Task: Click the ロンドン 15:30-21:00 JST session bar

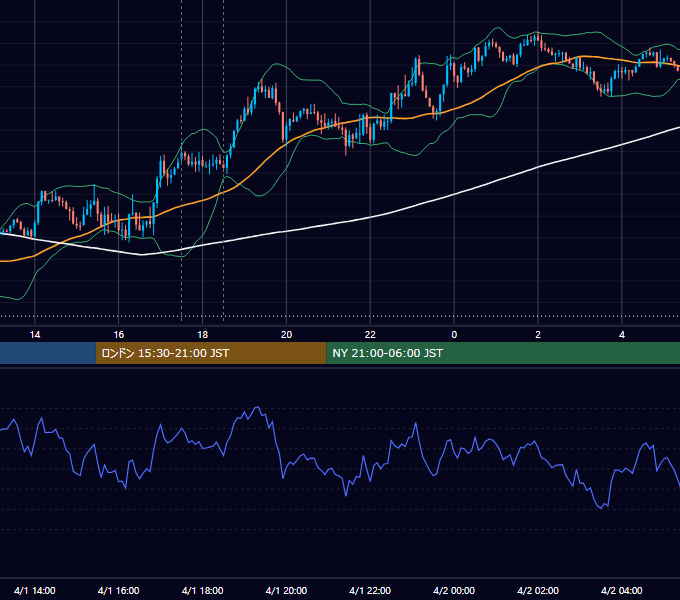Action: [211, 353]
